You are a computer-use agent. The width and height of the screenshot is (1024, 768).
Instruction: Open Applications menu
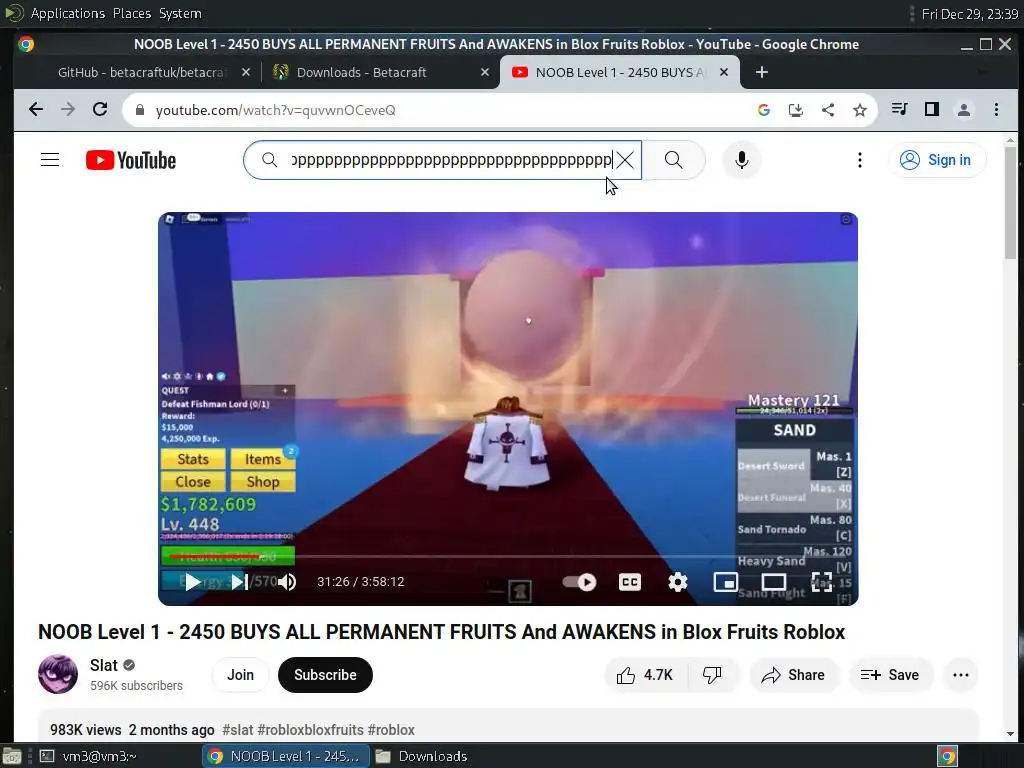[67, 13]
